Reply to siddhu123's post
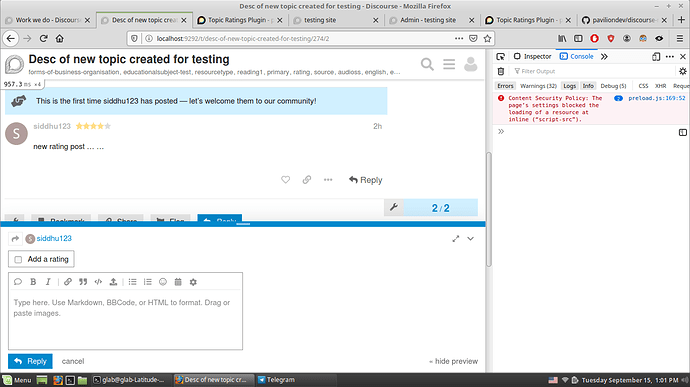This screenshot has height=387, width=690. coord(366,180)
